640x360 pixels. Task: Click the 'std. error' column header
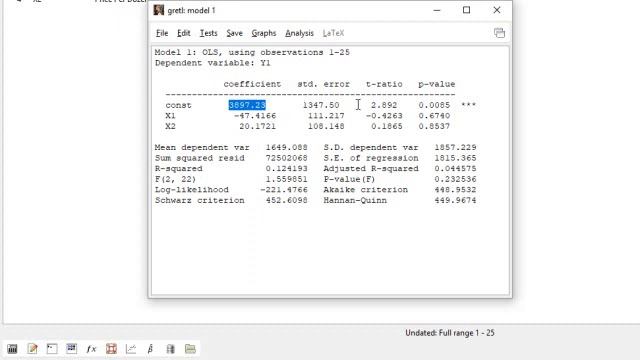323,84
